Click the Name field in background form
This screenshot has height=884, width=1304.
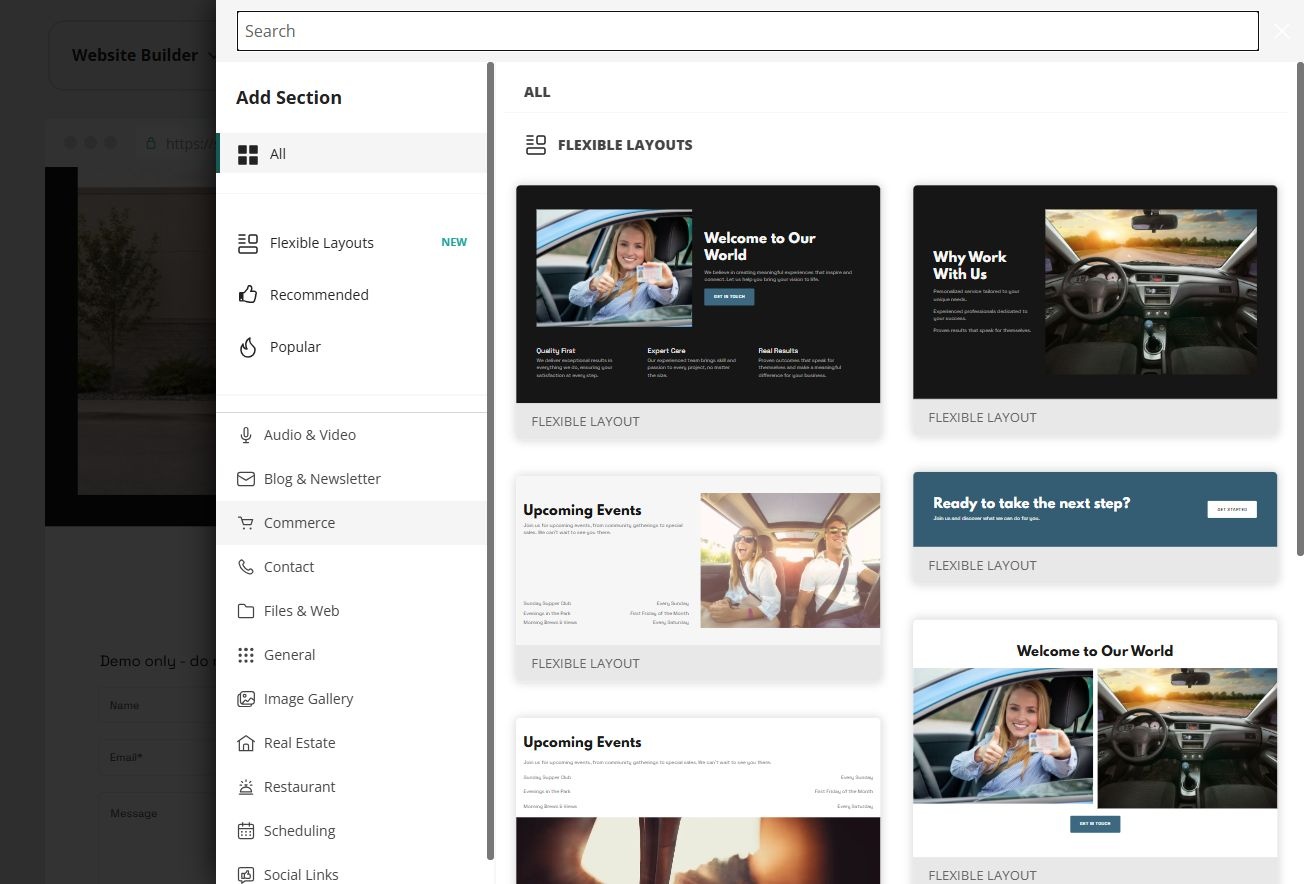pos(157,705)
